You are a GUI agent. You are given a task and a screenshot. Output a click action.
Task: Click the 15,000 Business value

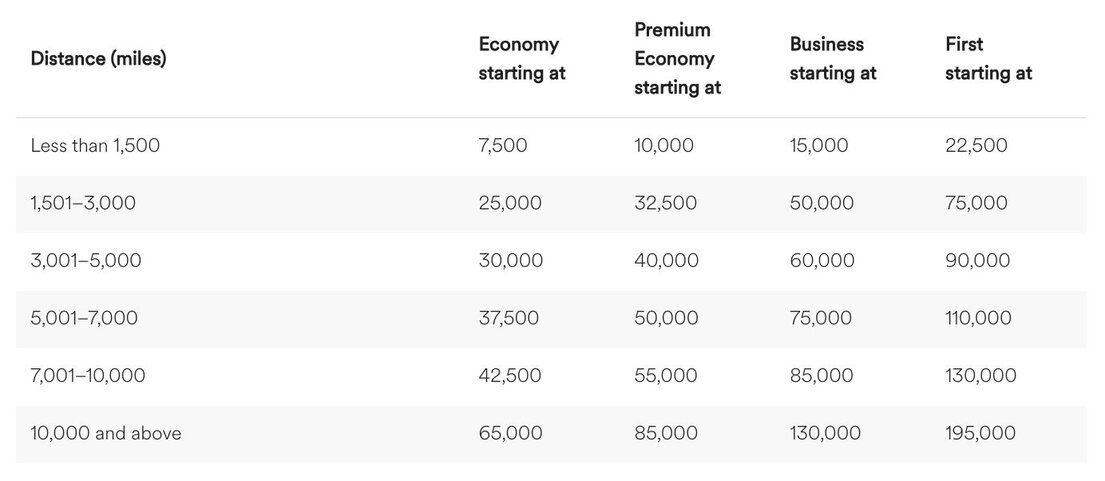pyautogui.click(x=819, y=146)
